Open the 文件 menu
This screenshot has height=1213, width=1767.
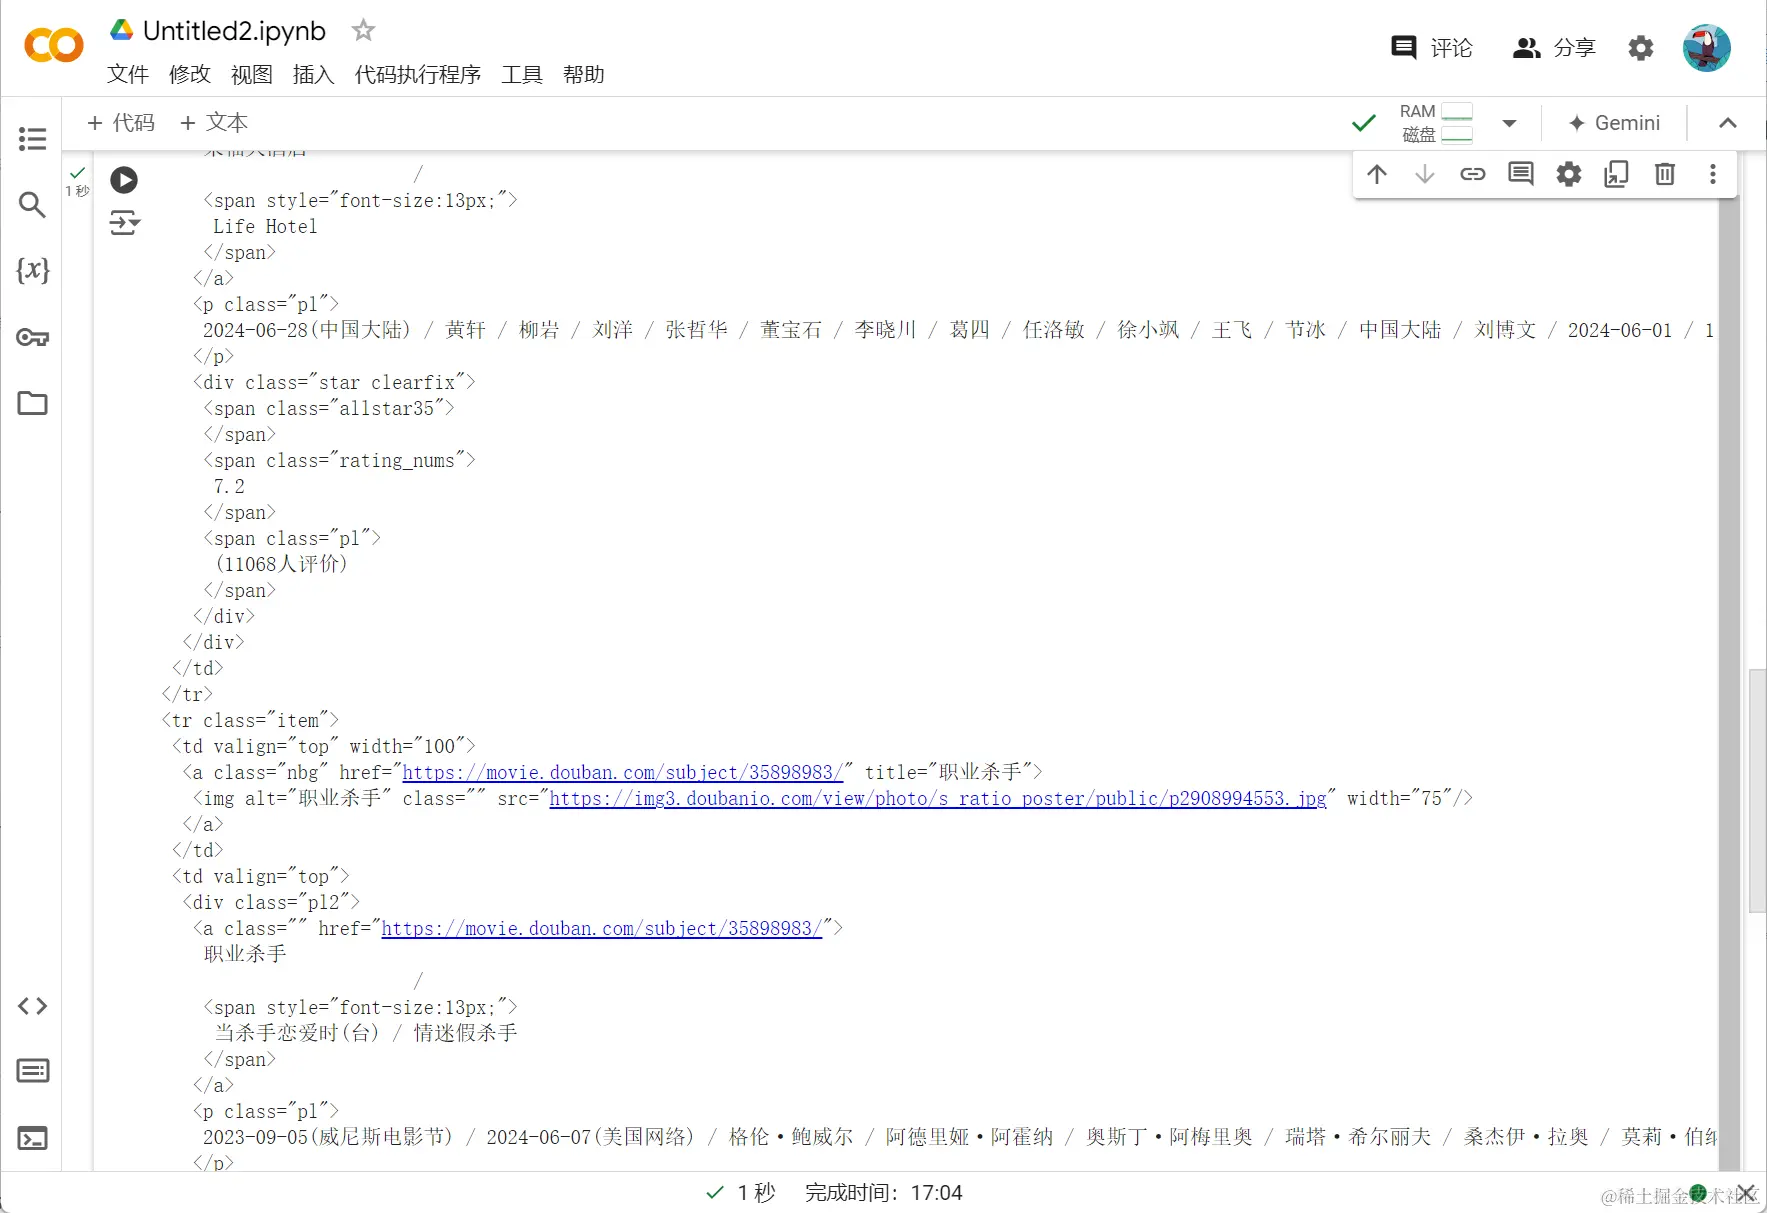(x=128, y=75)
